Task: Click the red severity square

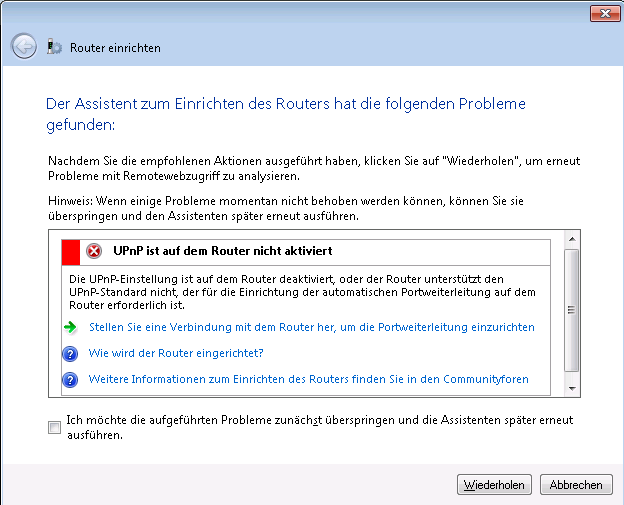Action: (70, 251)
